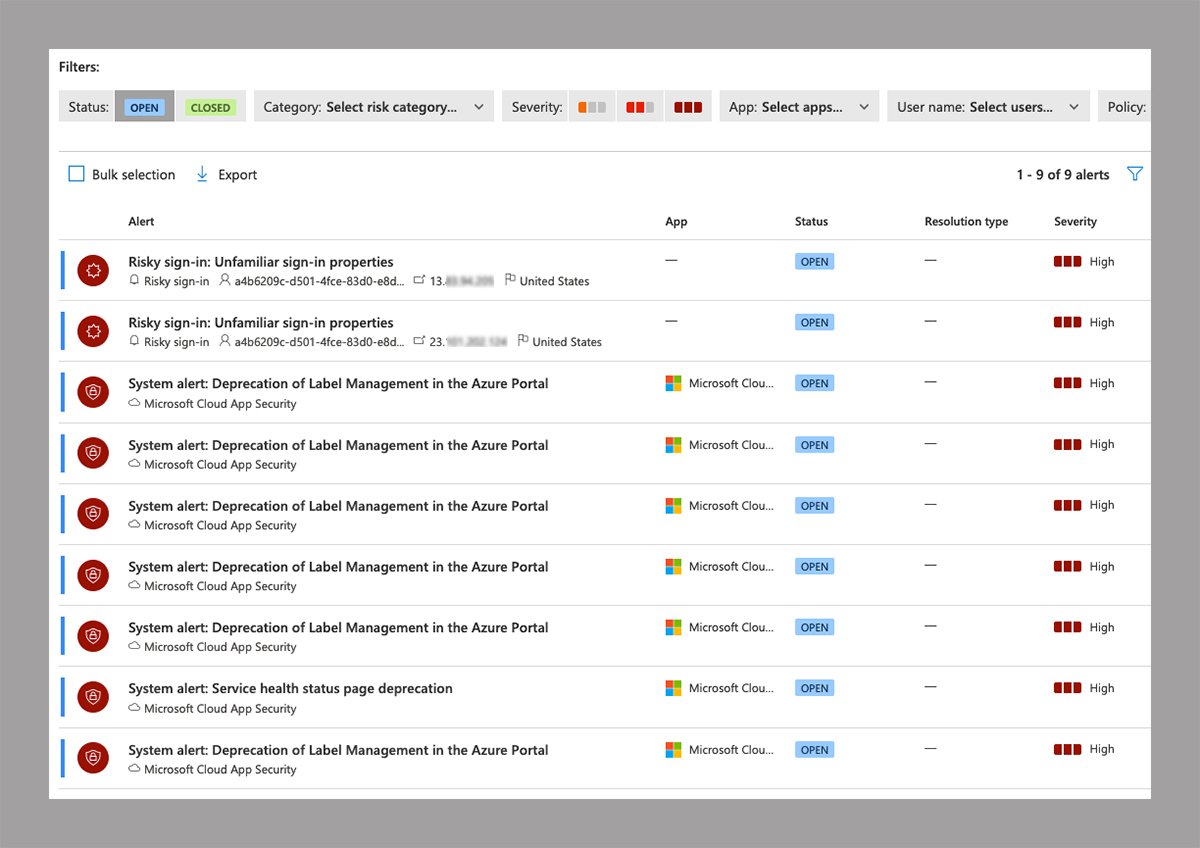Click the risky sign-in gear icon on the first alert
Image resolution: width=1200 pixels, height=848 pixels.
click(x=93, y=270)
